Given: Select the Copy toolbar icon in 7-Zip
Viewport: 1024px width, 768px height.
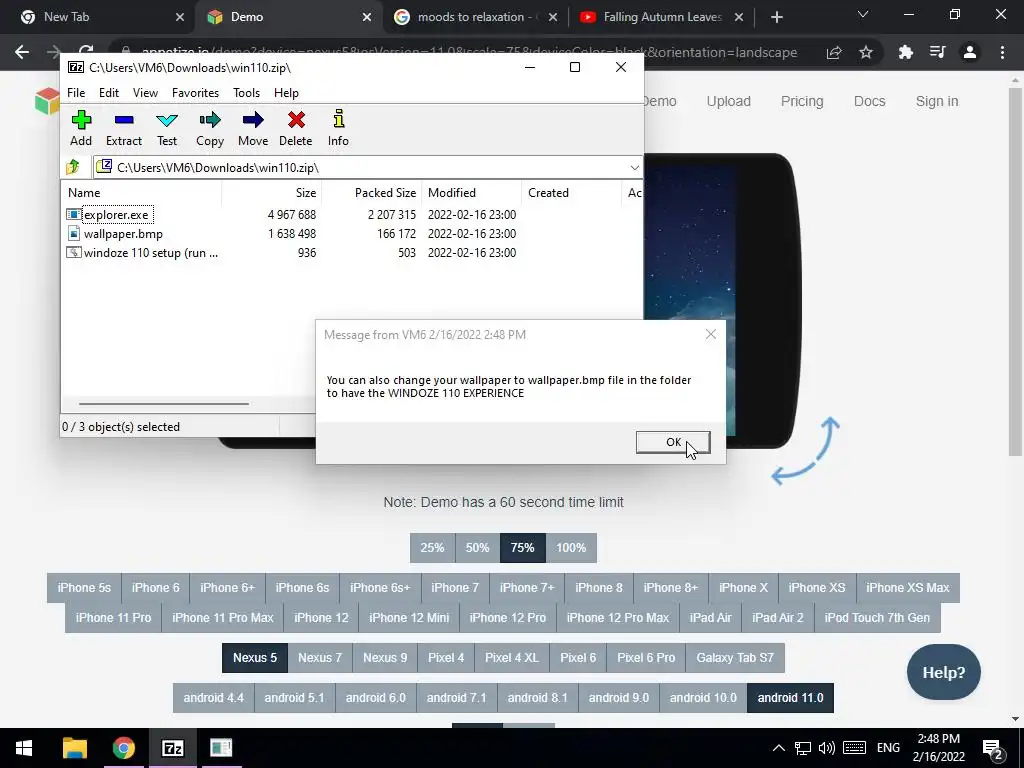Looking at the screenshot, I should (210, 129).
